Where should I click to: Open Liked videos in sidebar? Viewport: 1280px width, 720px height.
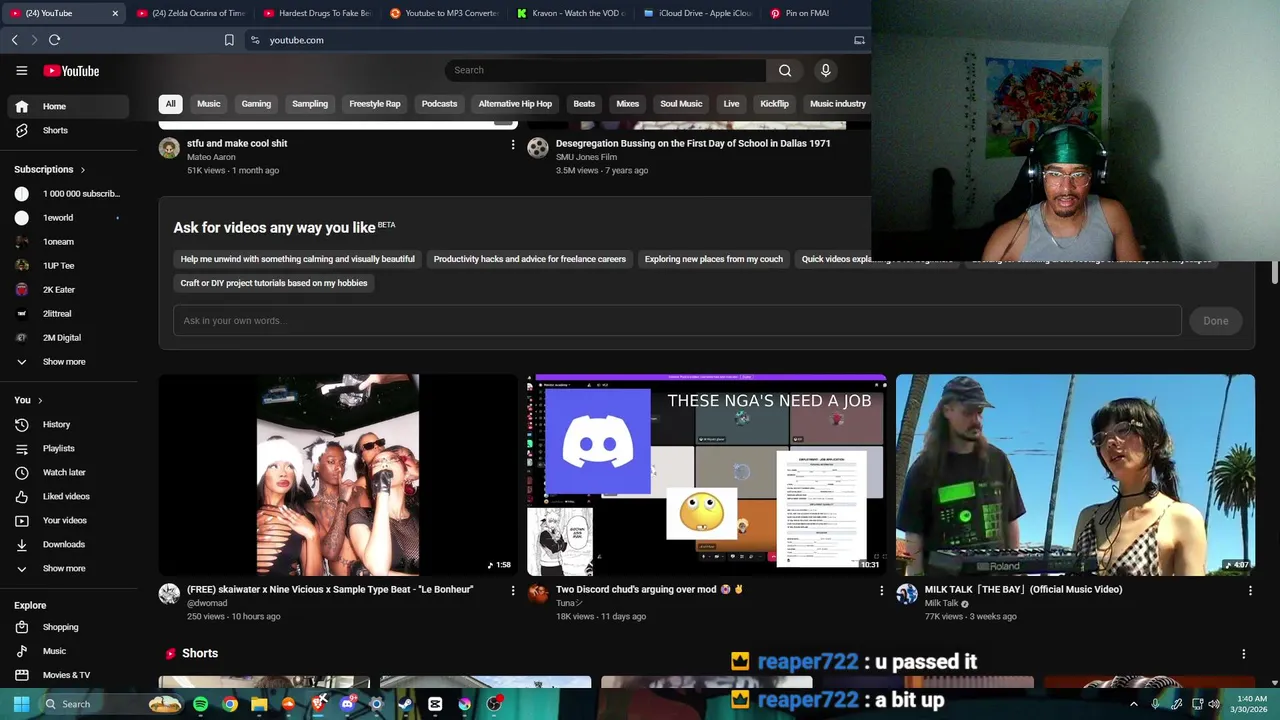coord(68,496)
